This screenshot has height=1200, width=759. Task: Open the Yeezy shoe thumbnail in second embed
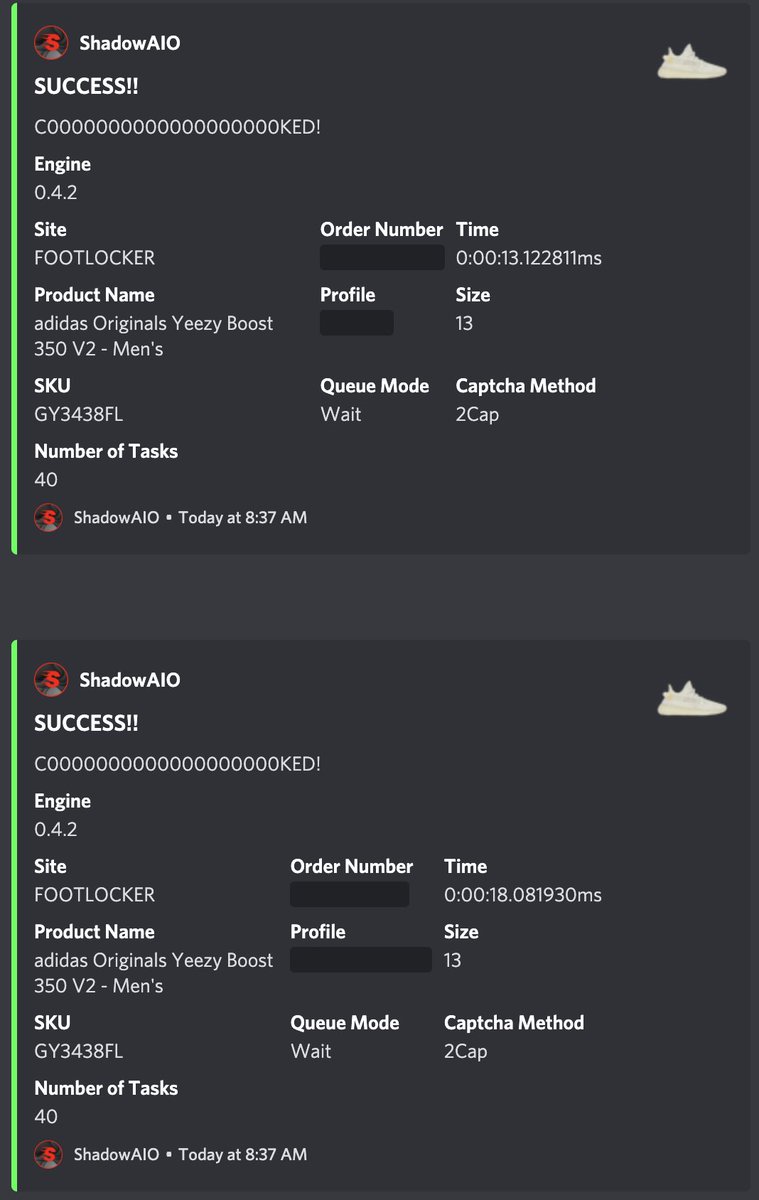tap(691, 698)
